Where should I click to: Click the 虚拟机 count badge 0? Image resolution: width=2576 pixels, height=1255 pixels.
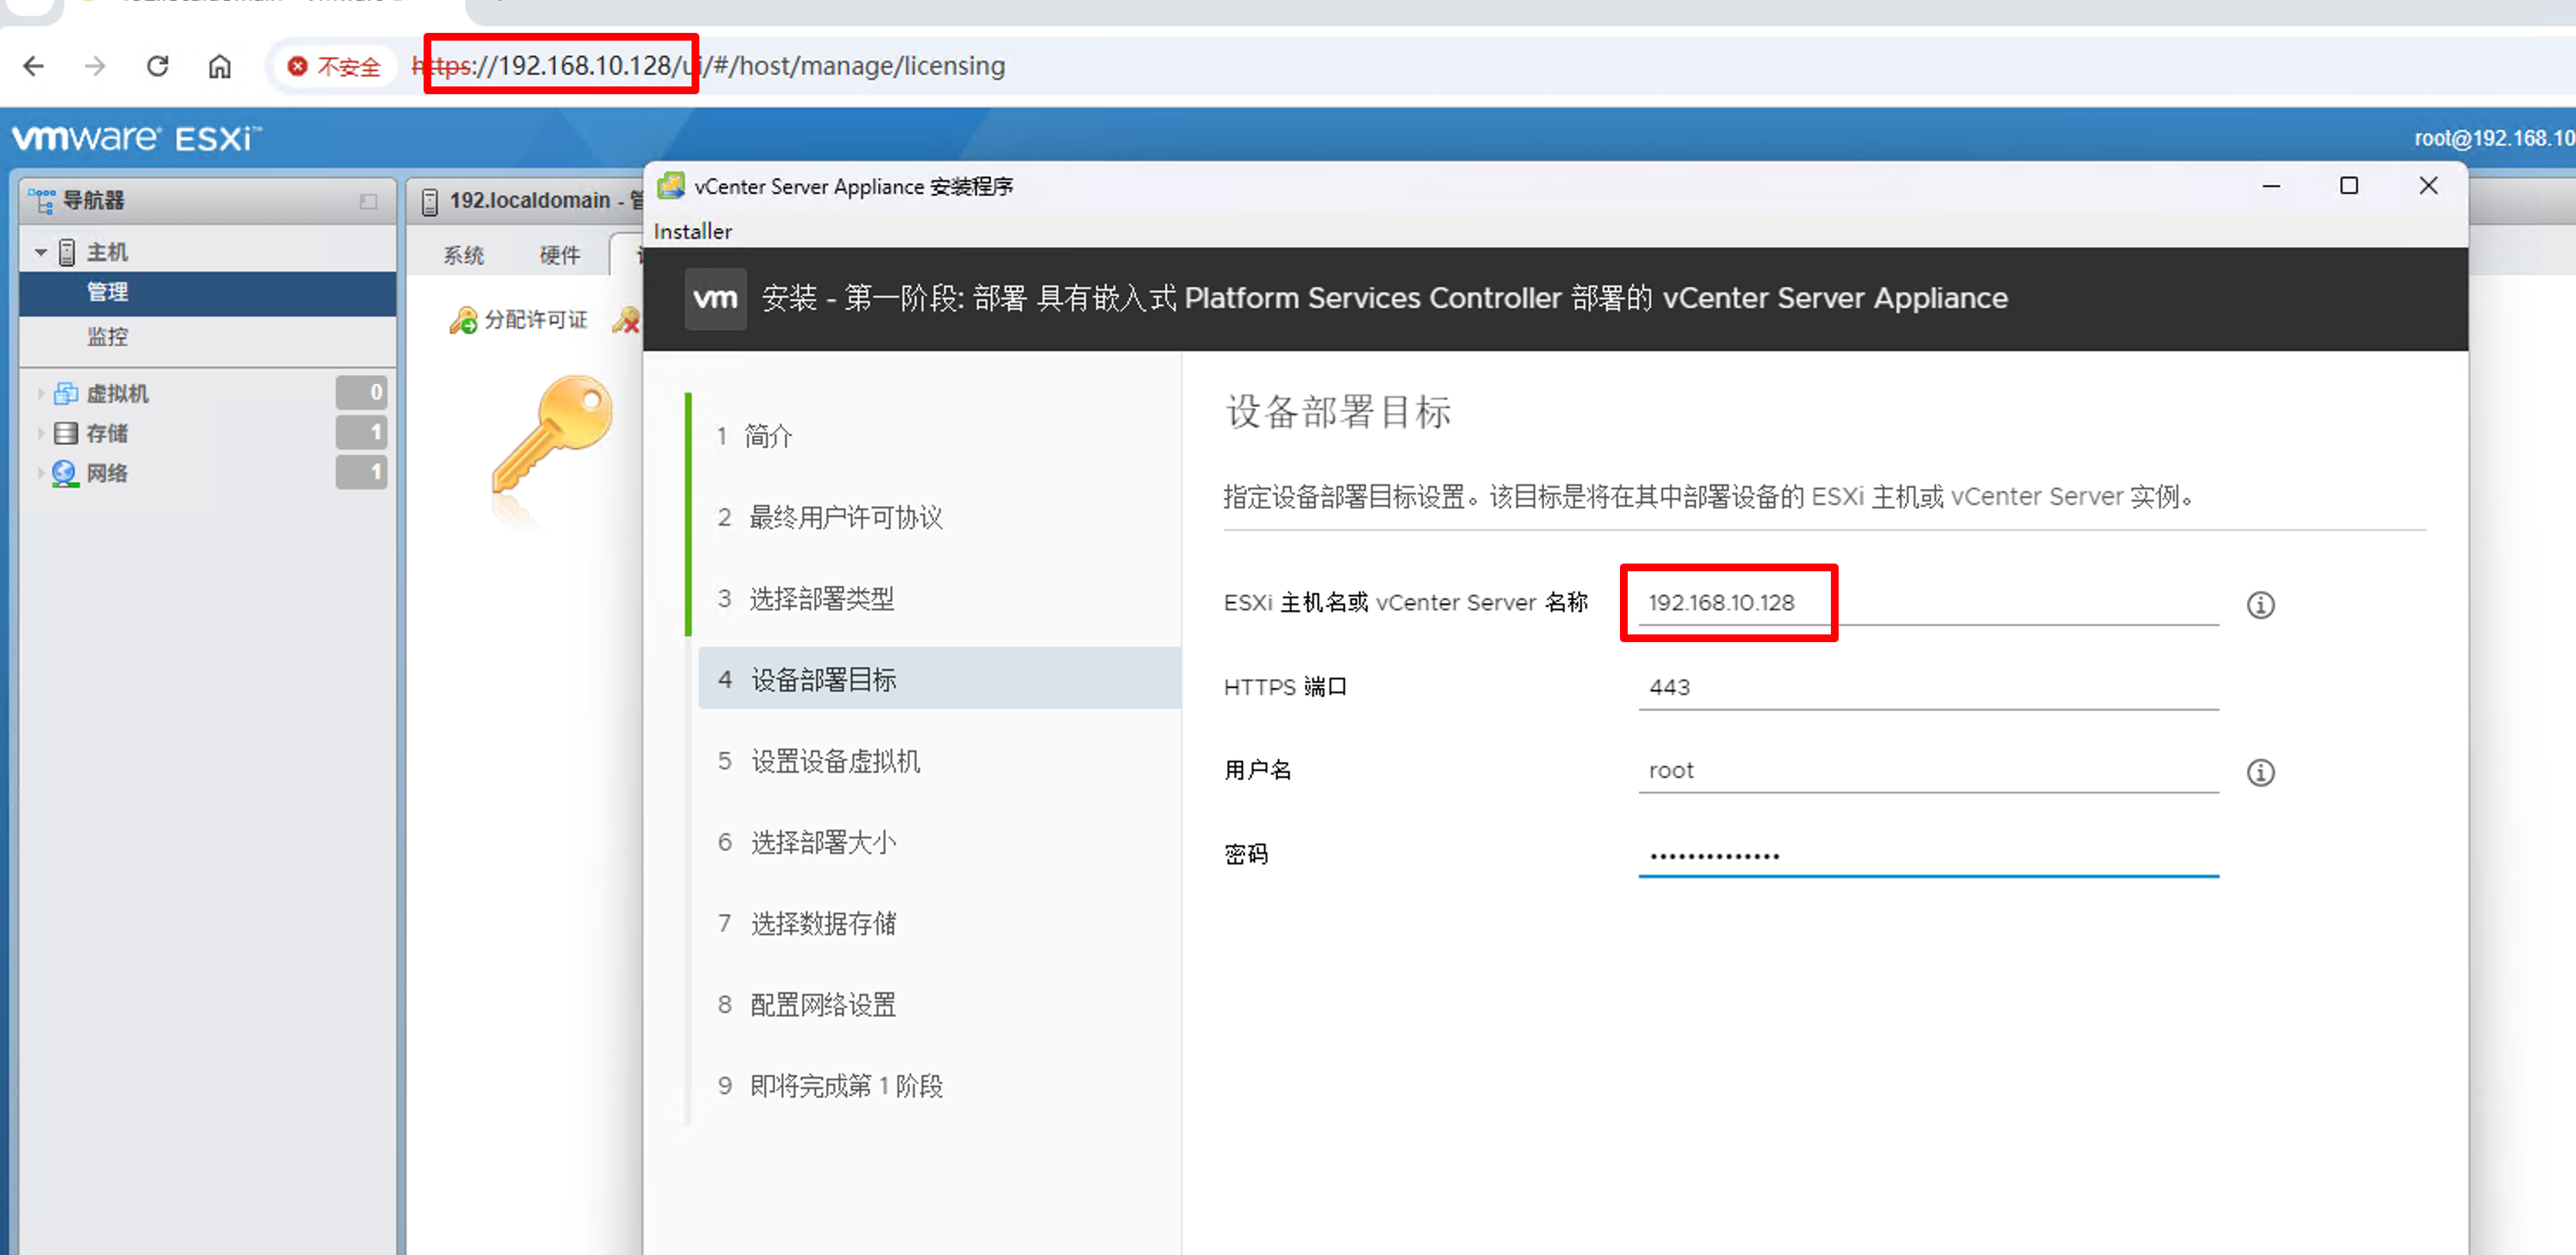(x=361, y=393)
